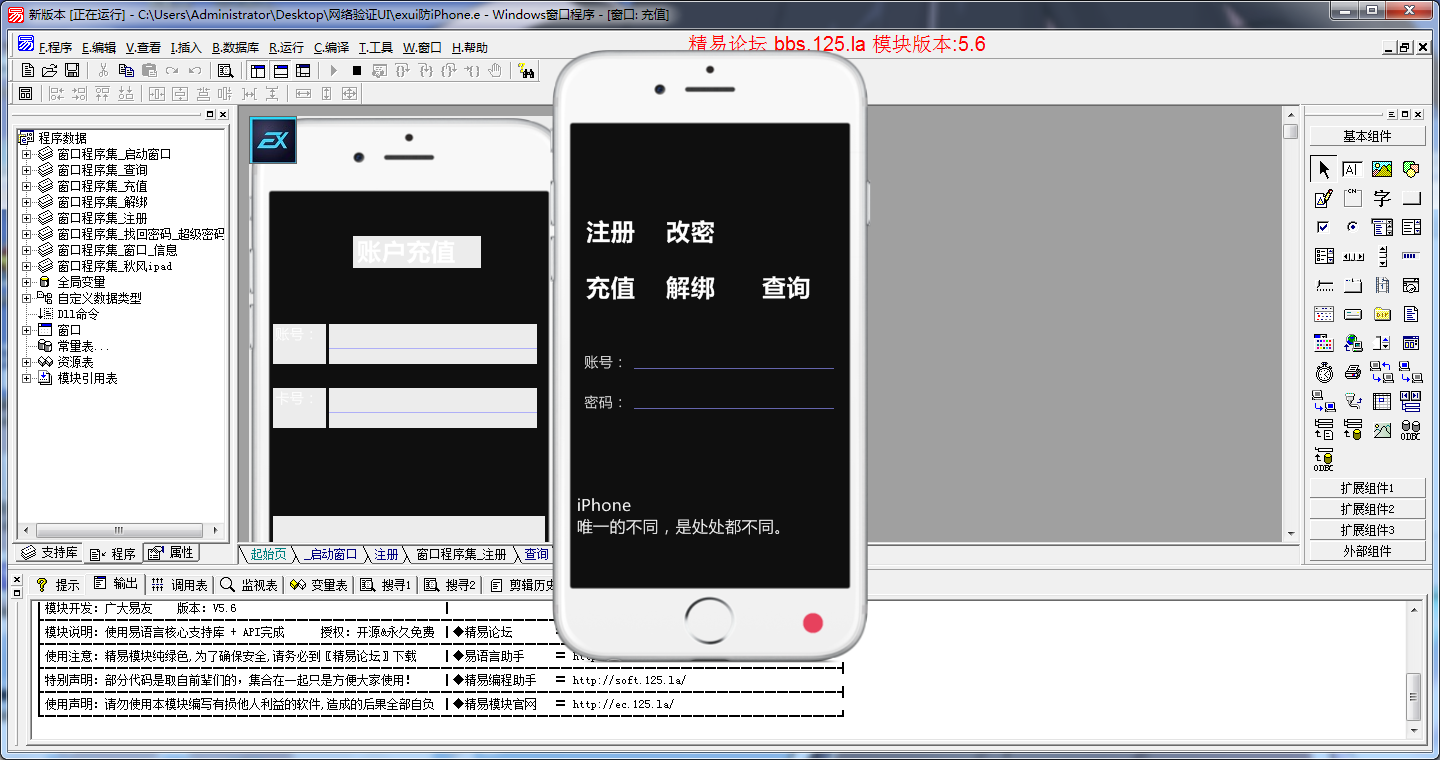This screenshot has width=1440, height=760.
Task: Switch to the 属性 panel tab
Action: coord(171,552)
